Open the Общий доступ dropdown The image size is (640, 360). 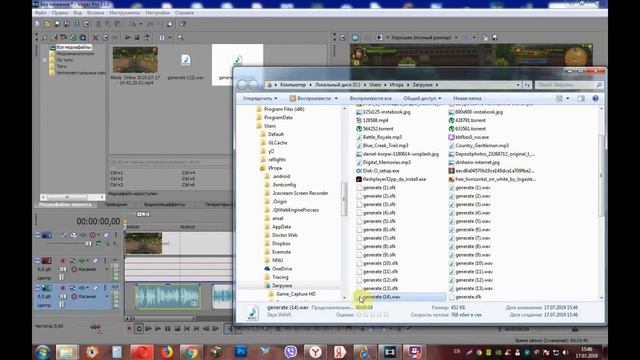click(x=422, y=98)
